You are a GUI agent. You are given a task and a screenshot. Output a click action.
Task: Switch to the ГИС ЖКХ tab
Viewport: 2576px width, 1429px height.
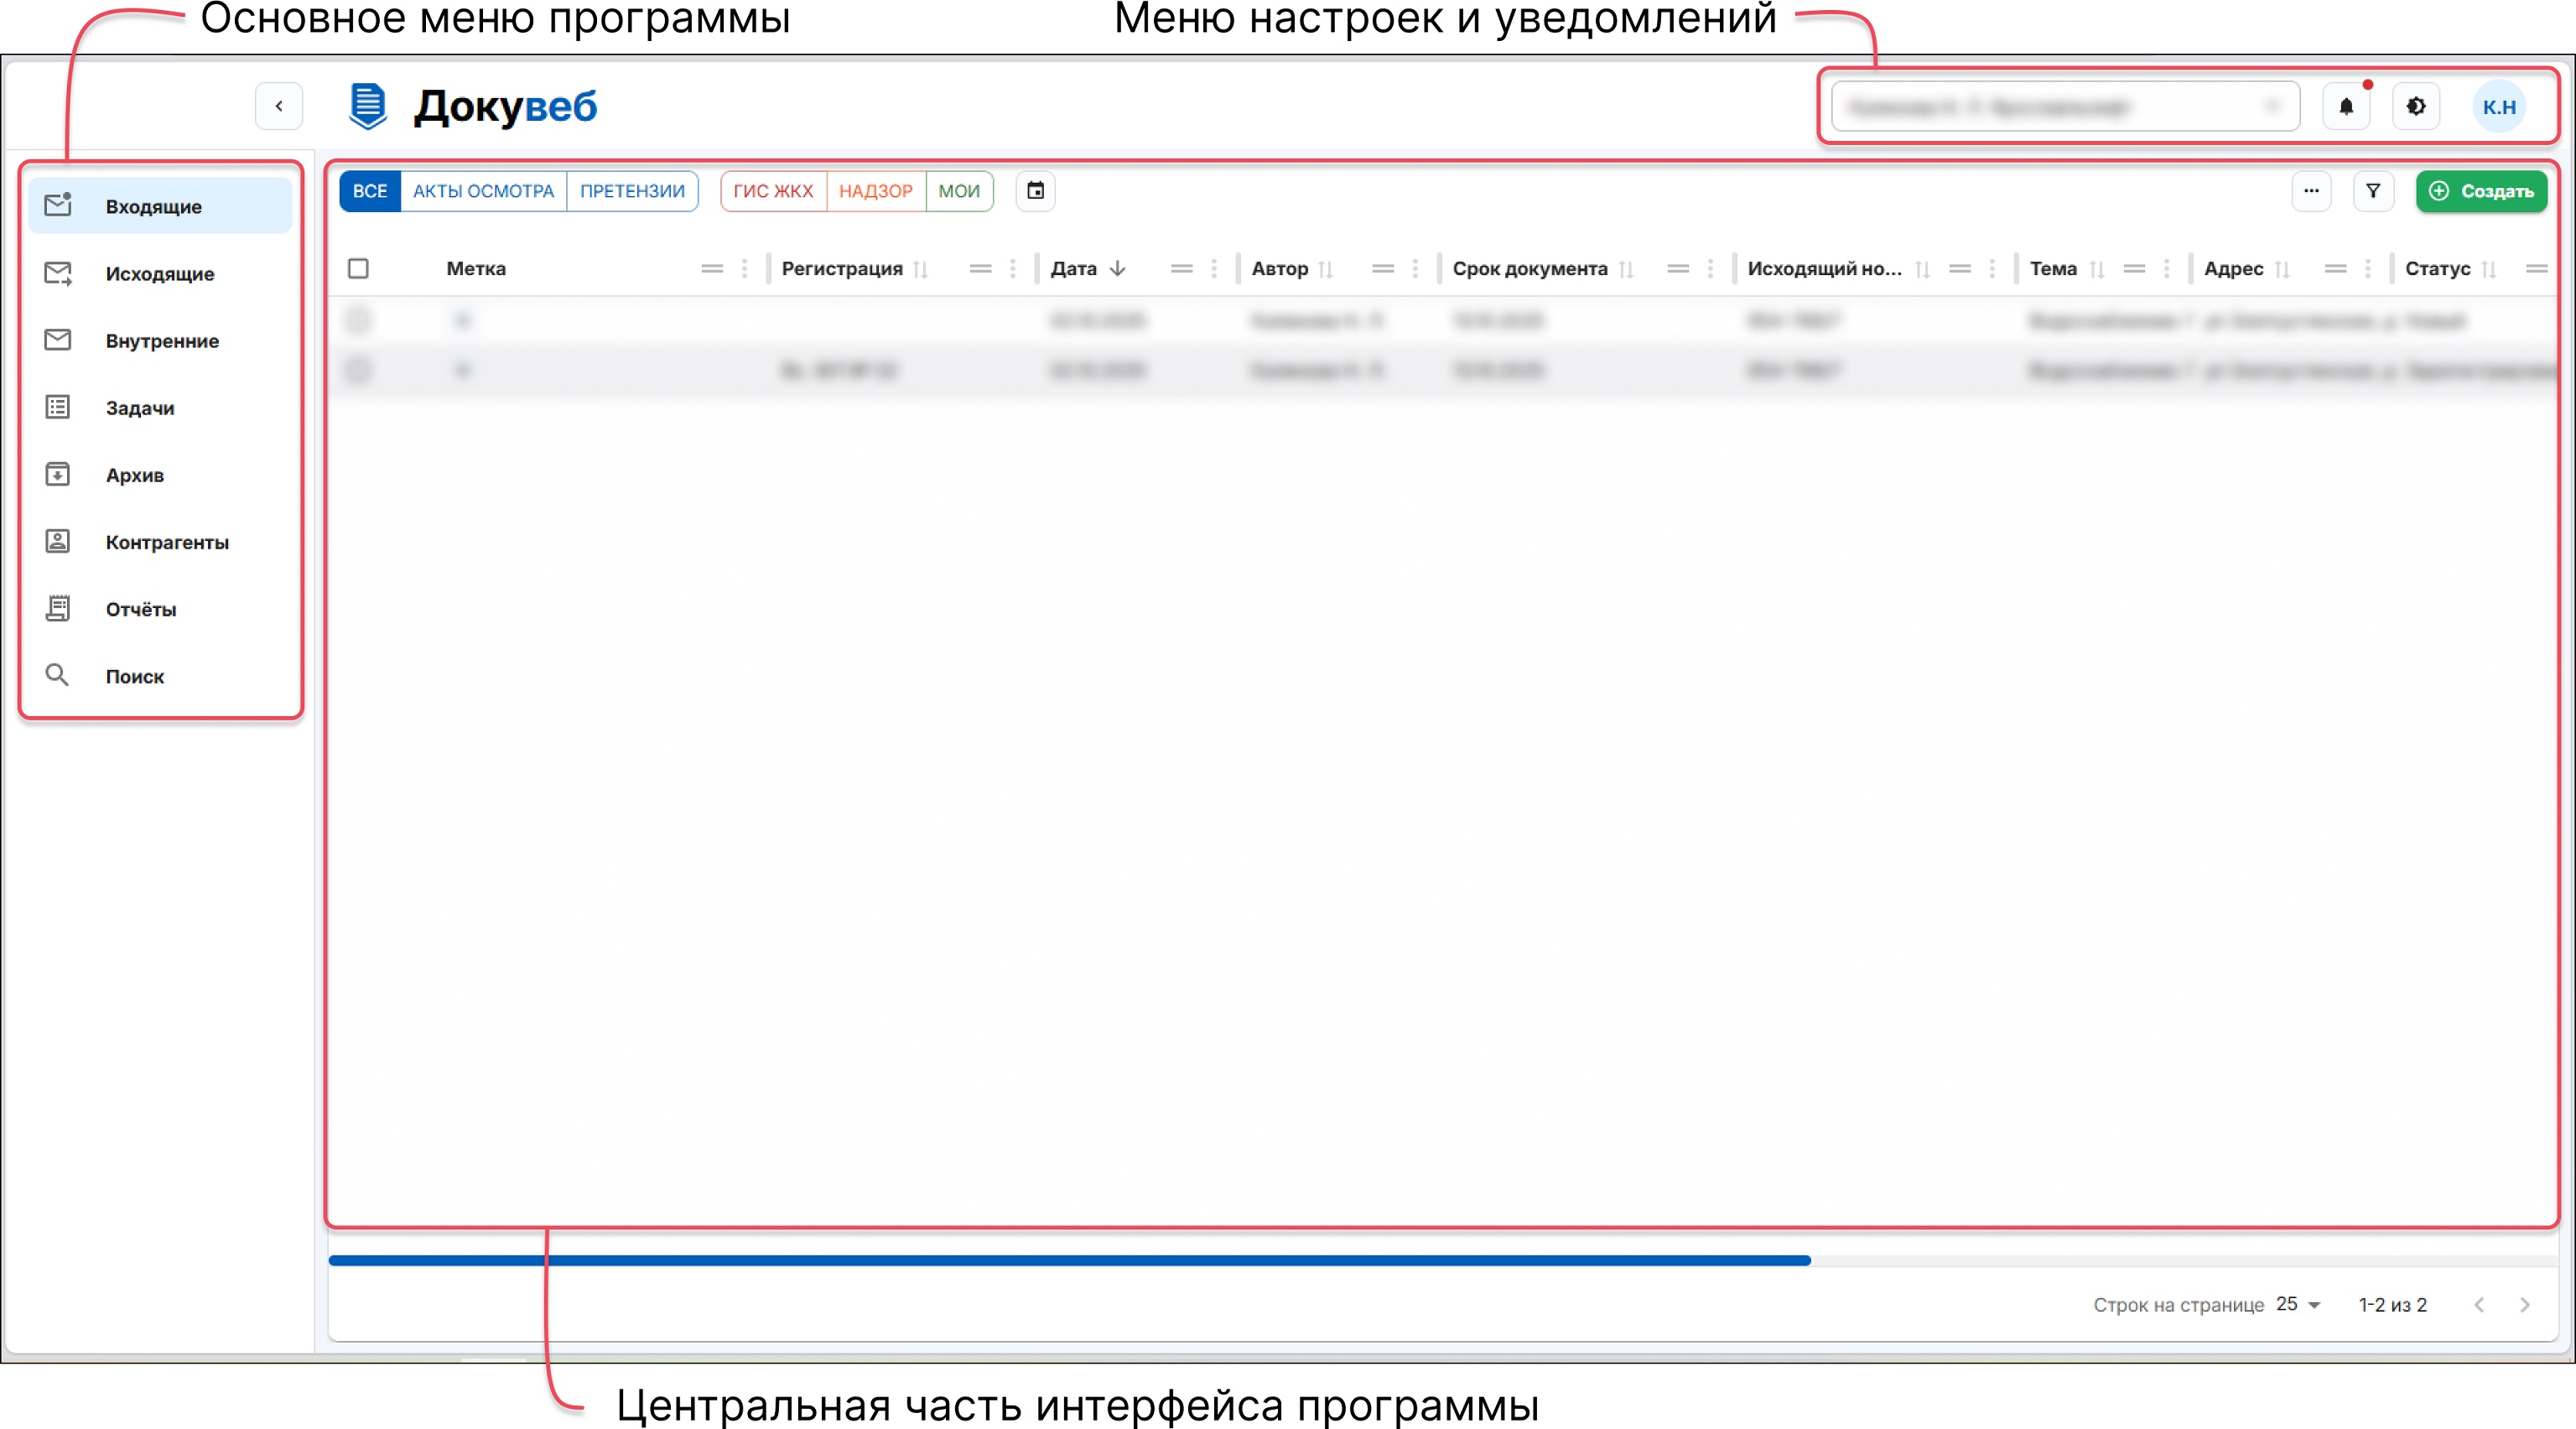pos(773,191)
